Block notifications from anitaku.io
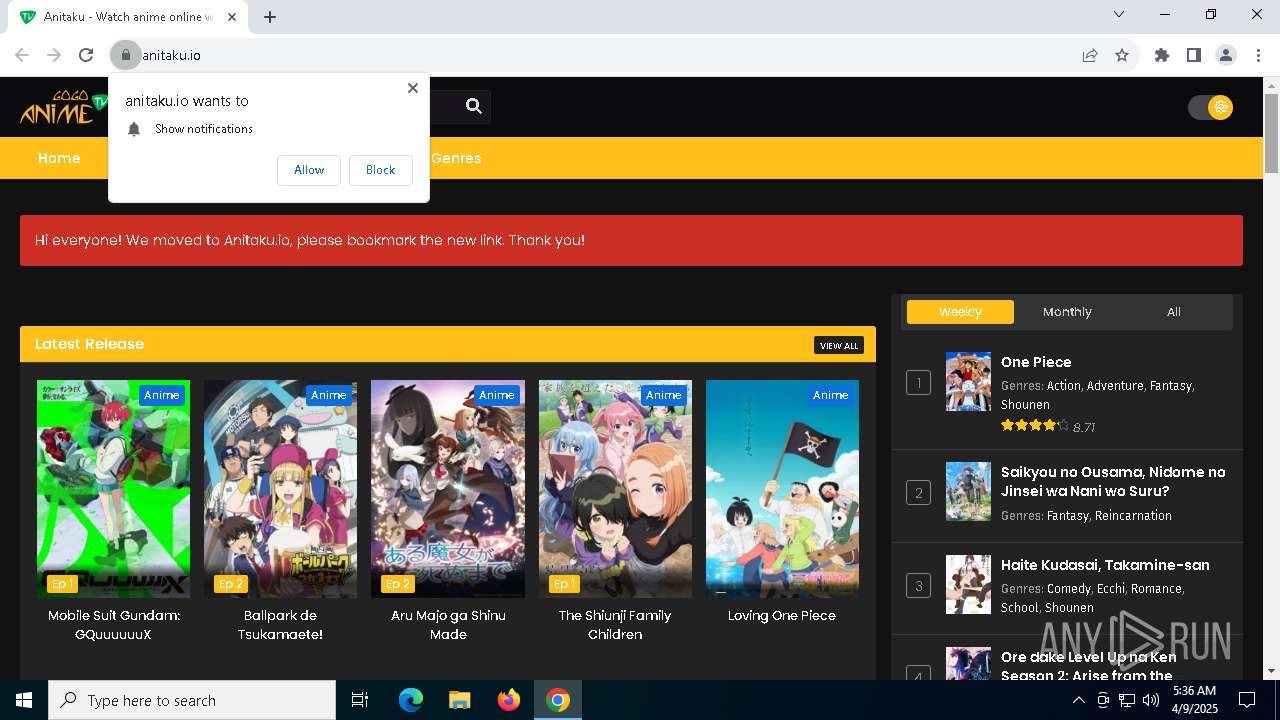Viewport: 1280px width, 720px height. (x=380, y=170)
